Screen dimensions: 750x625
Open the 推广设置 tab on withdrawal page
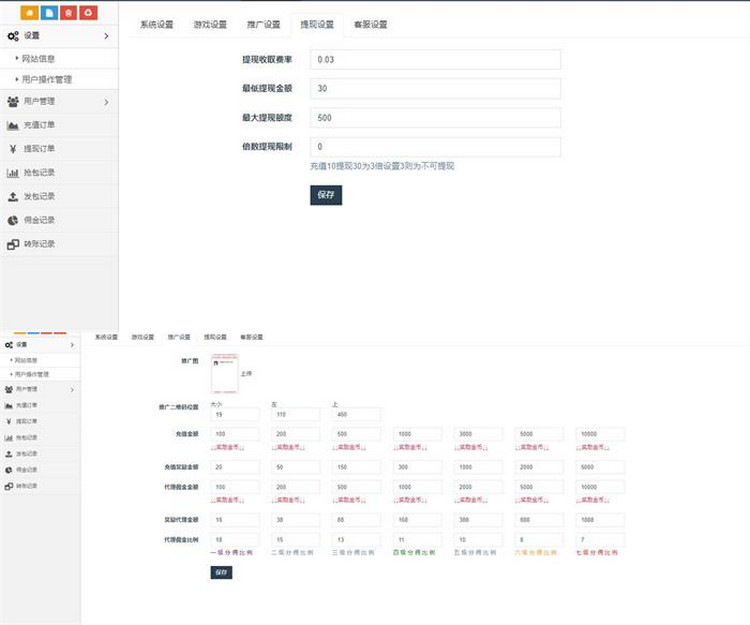pos(264,24)
